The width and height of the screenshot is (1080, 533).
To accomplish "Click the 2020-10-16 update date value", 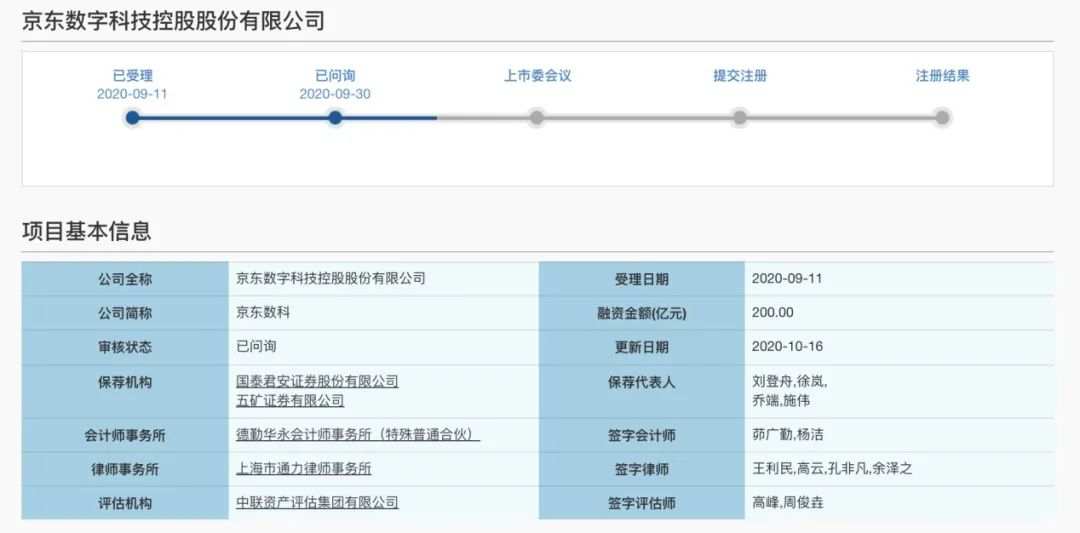I will tap(787, 346).
